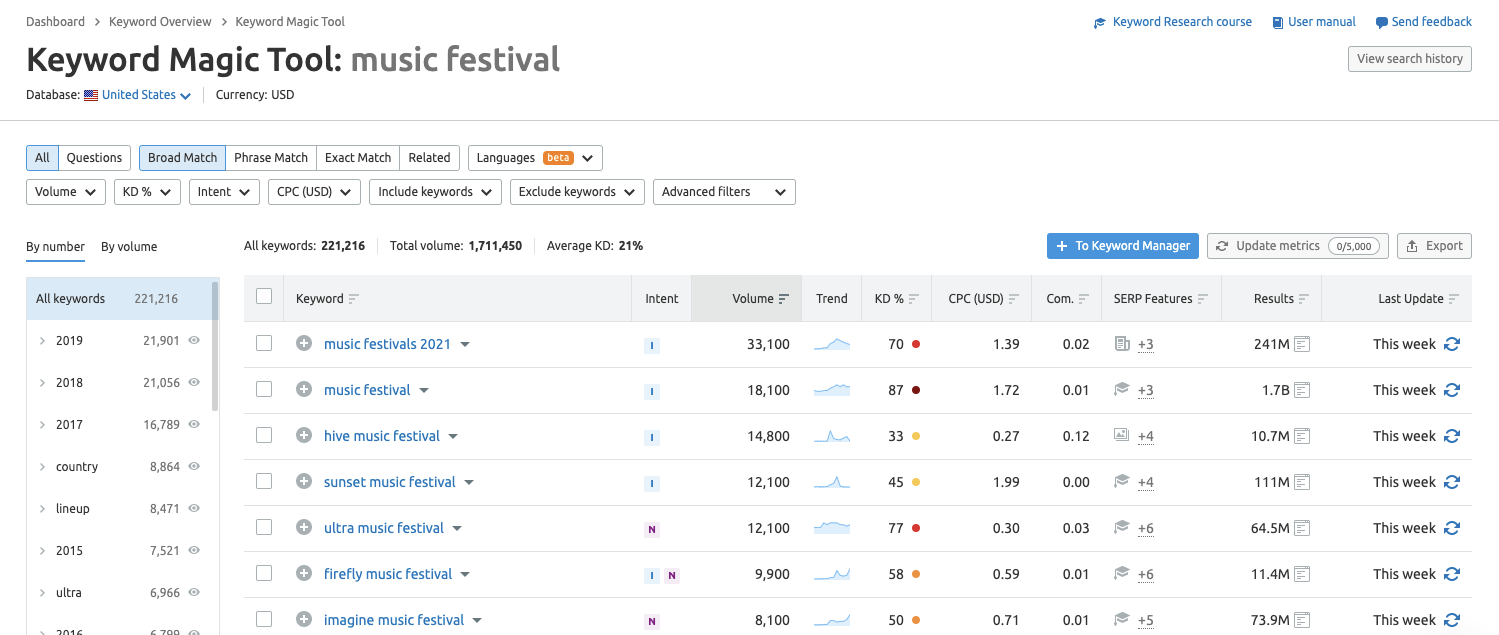Click the refresh icon for music festivals 2021
Screen dimensions: 1499x635
1452,344
